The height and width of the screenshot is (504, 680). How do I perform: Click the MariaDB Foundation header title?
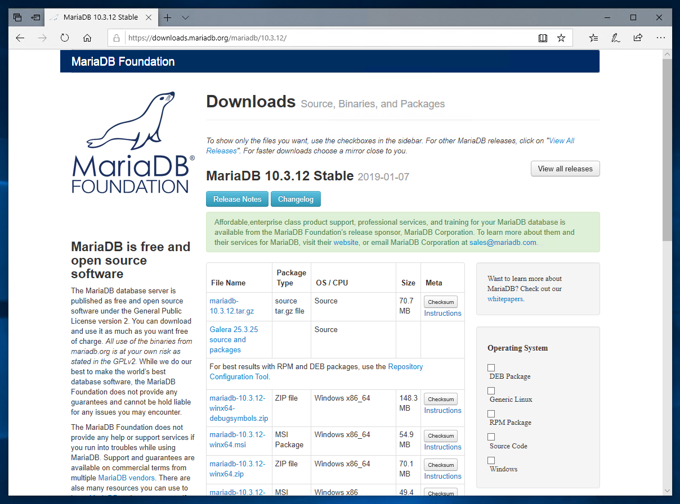[x=123, y=62]
